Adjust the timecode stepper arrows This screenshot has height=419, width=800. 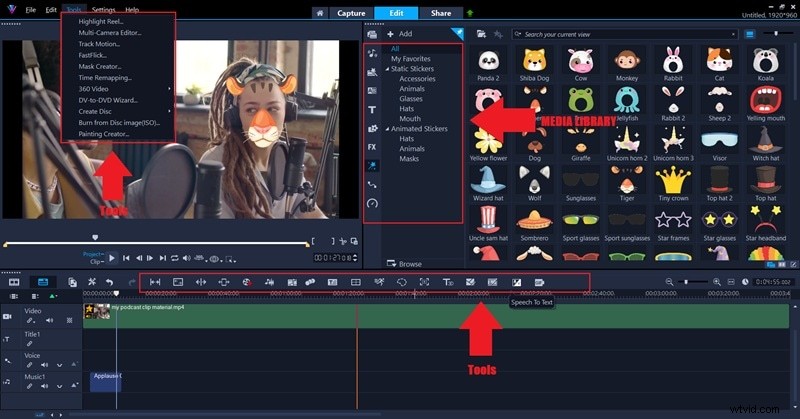point(355,258)
